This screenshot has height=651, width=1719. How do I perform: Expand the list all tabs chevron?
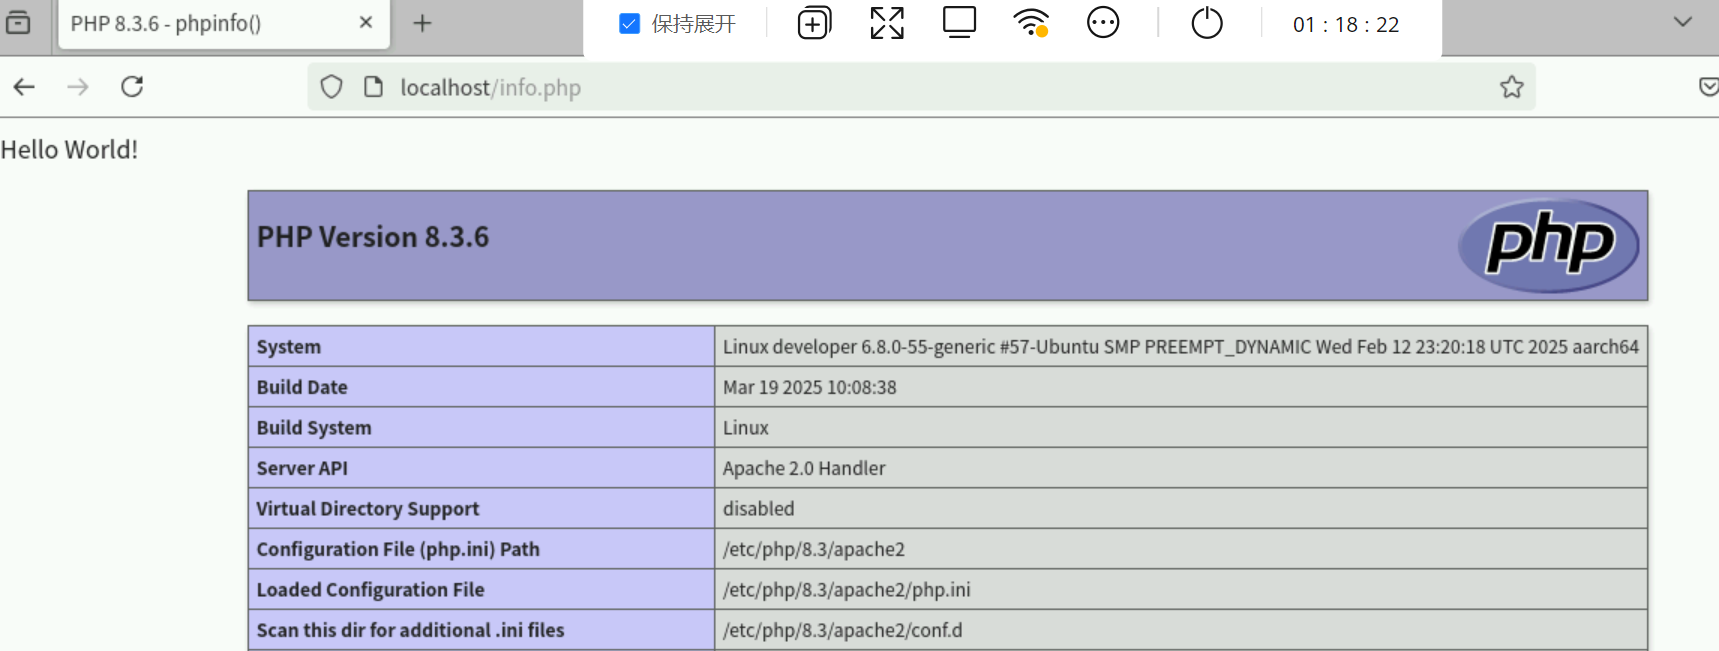(x=1683, y=22)
